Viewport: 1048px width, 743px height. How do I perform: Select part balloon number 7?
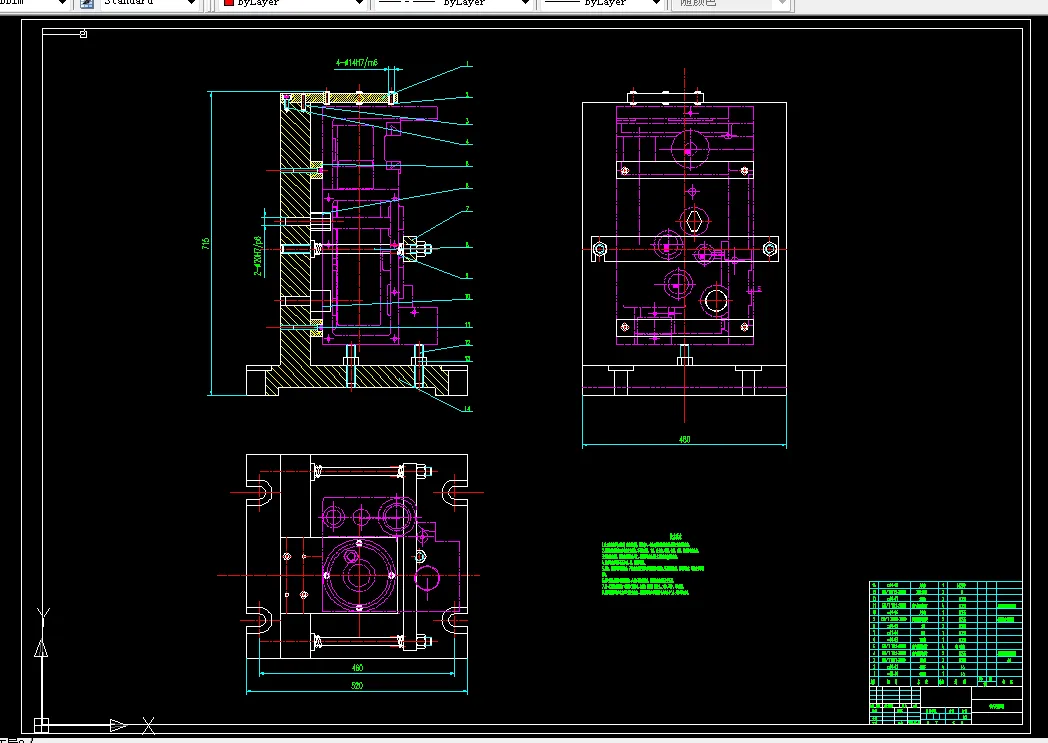click(468, 209)
